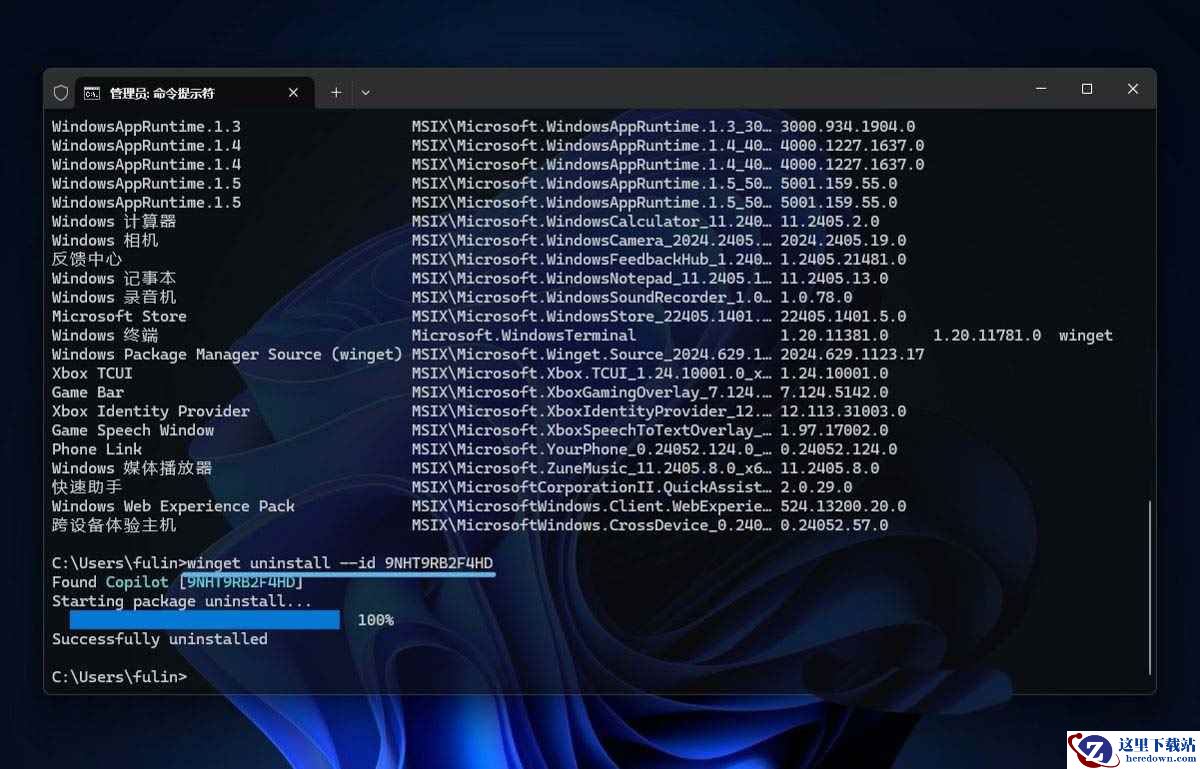Click the text 'Windows 媒体播放器'
This screenshot has width=1200, height=769.
pos(132,468)
